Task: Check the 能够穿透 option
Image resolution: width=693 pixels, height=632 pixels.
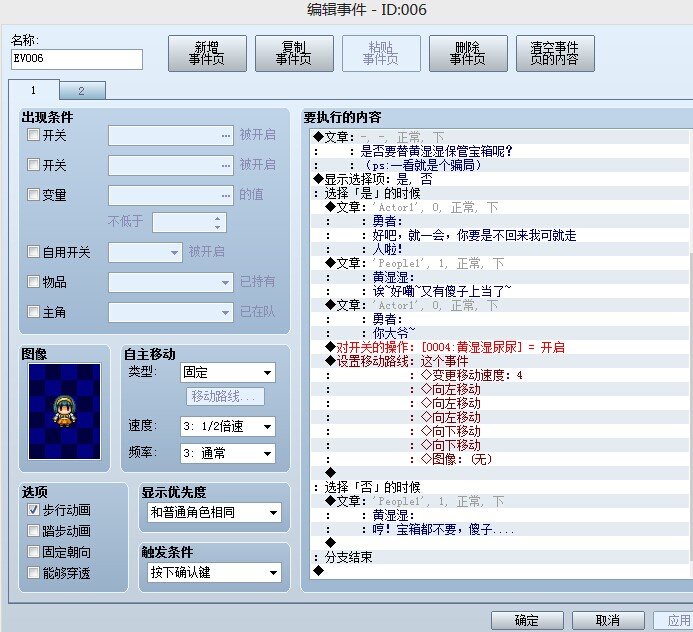Action: click(33, 573)
